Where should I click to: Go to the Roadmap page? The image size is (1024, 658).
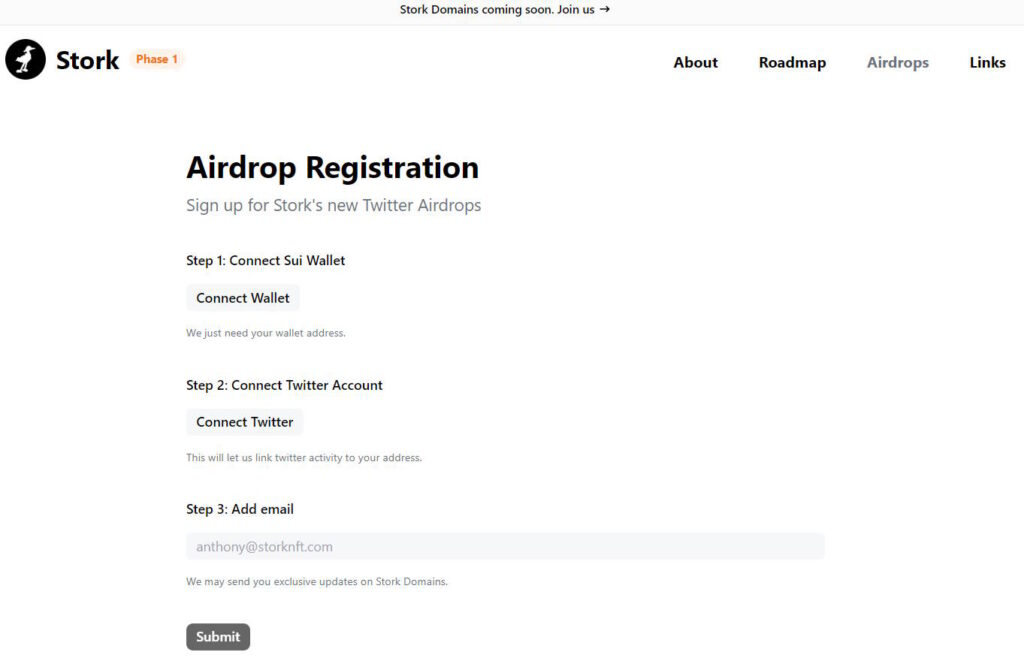coord(792,63)
